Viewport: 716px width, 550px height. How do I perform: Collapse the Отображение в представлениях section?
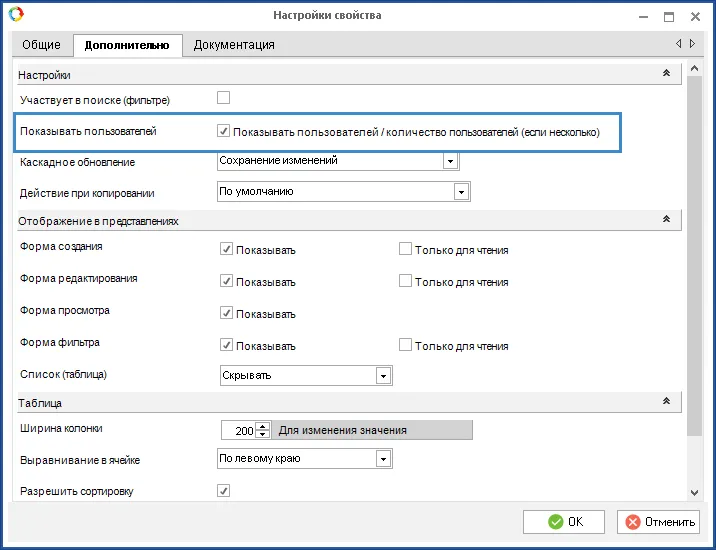pos(666,220)
